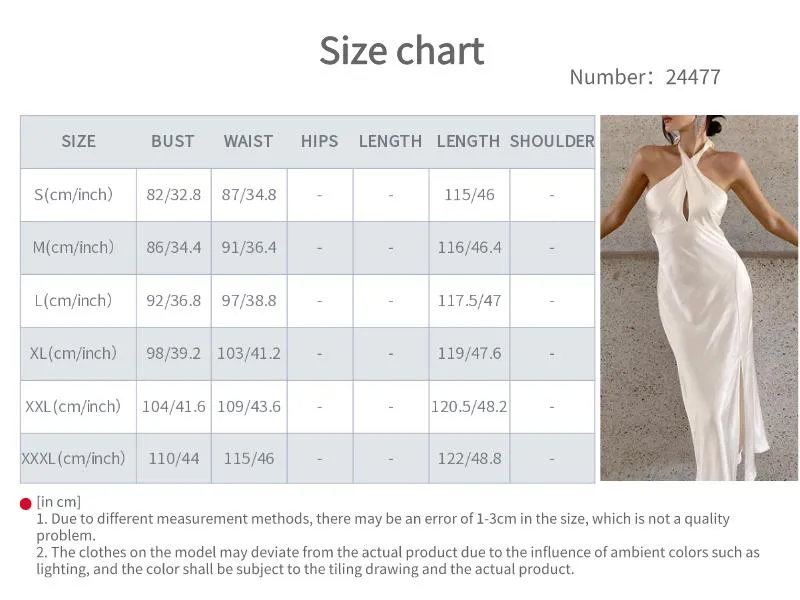Screen dimensions: 800x600
Task: Click the 120.5/48.2 length cell
Action: [x=469, y=407]
